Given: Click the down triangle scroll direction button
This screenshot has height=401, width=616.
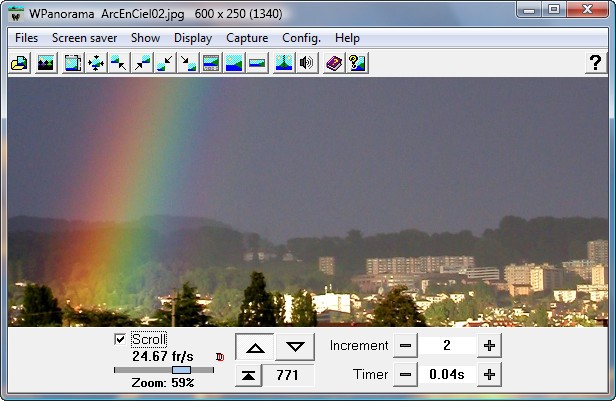Looking at the screenshot, I should tap(295, 347).
